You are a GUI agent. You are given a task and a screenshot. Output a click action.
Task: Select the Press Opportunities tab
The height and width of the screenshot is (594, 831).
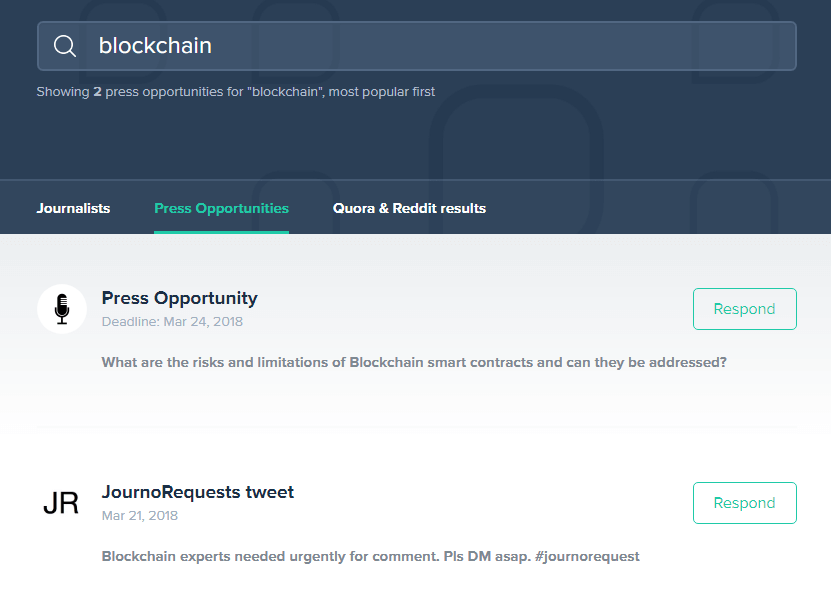click(x=222, y=209)
